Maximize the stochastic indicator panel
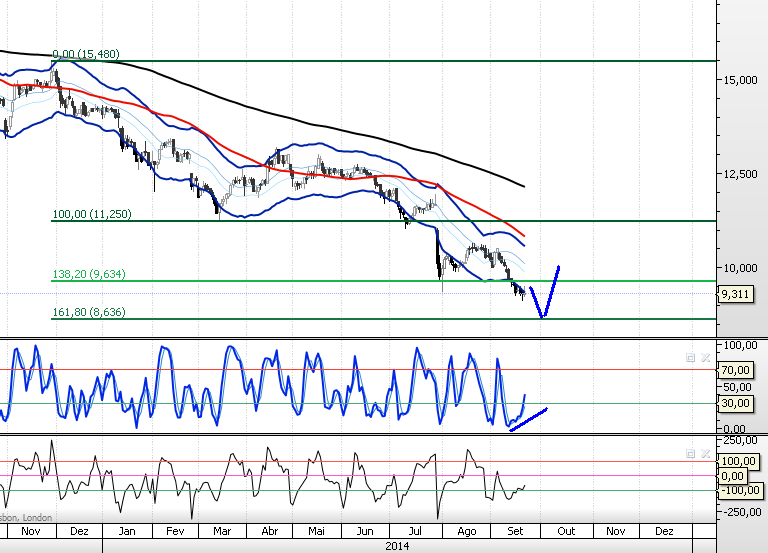Image resolution: width=768 pixels, height=553 pixels. (x=691, y=358)
